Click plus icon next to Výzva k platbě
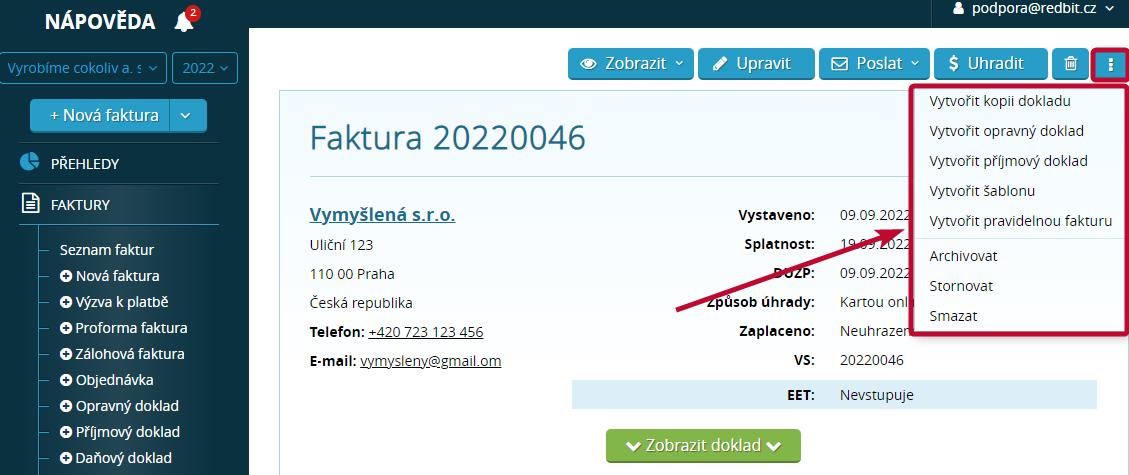 tap(66, 302)
